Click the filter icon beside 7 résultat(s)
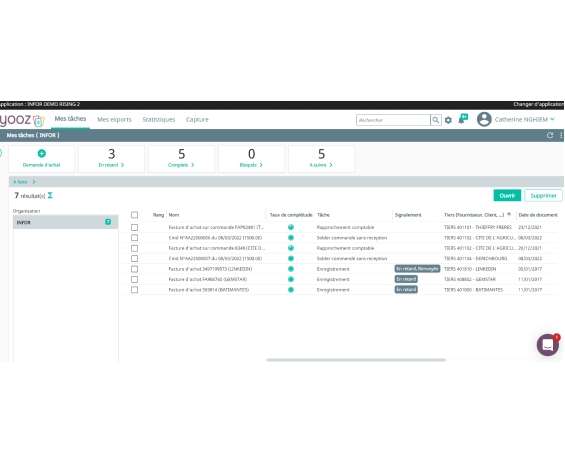Screen dimensions: 565x462 50,195
